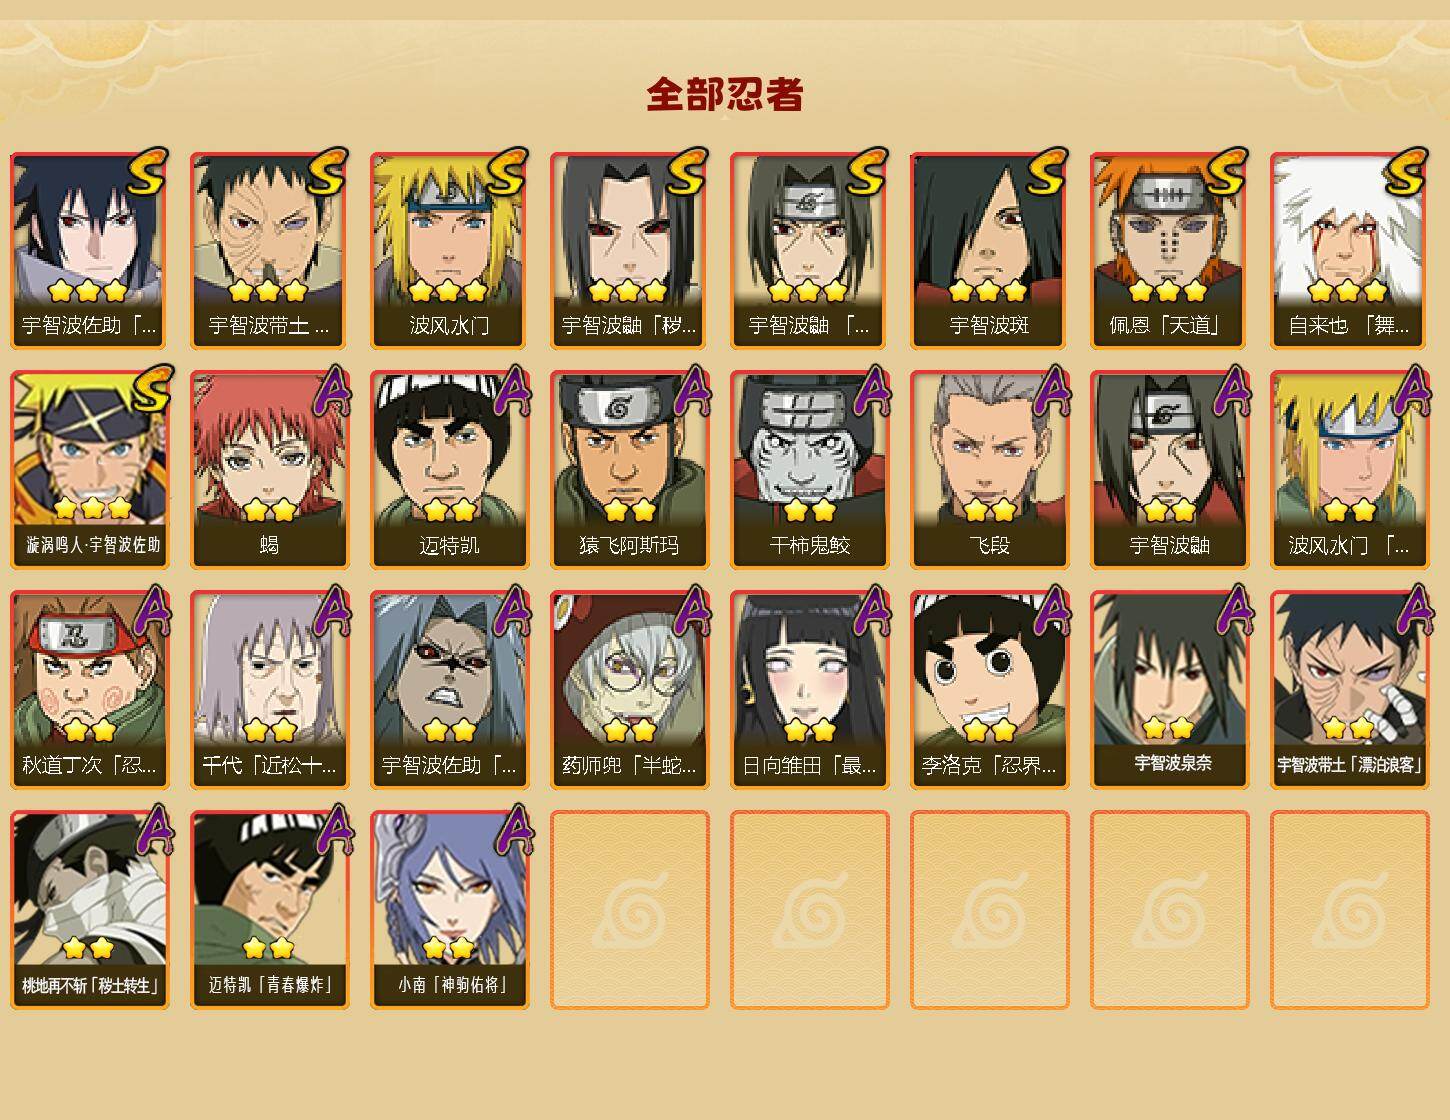The height and width of the screenshot is (1120, 1450).
Task: Click the A rank badge on 李洛克 card
Action: pos(1050,610)
